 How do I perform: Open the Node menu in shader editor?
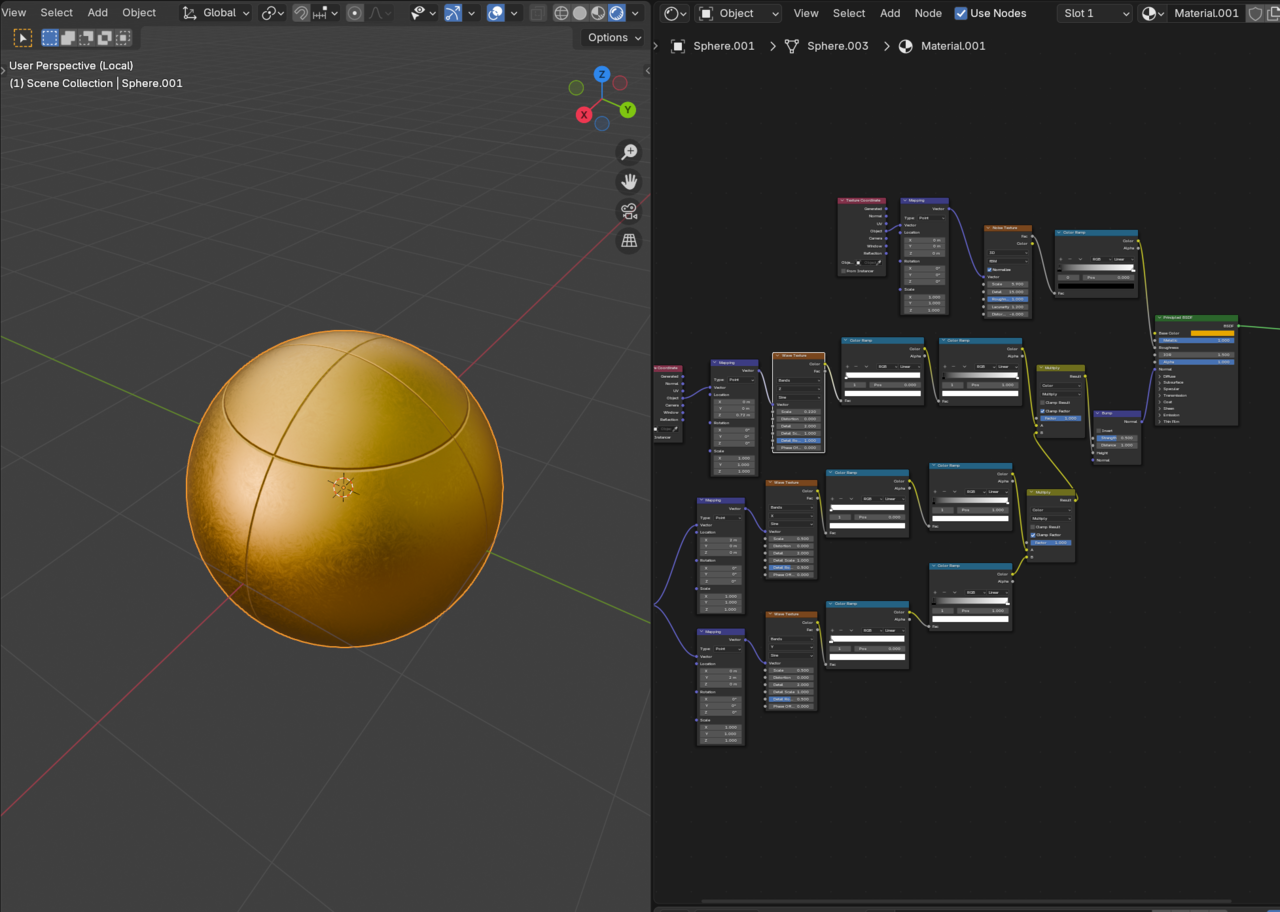click(x=928, y=13)
